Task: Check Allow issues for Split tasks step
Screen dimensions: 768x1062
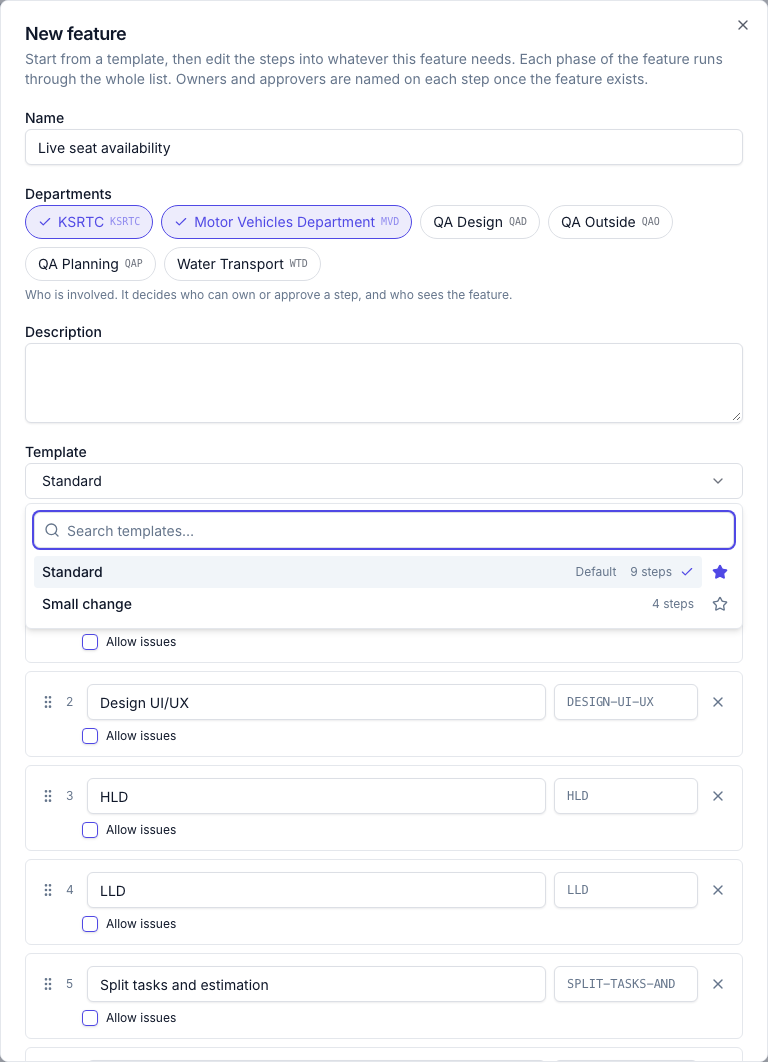Action: 90,1018
